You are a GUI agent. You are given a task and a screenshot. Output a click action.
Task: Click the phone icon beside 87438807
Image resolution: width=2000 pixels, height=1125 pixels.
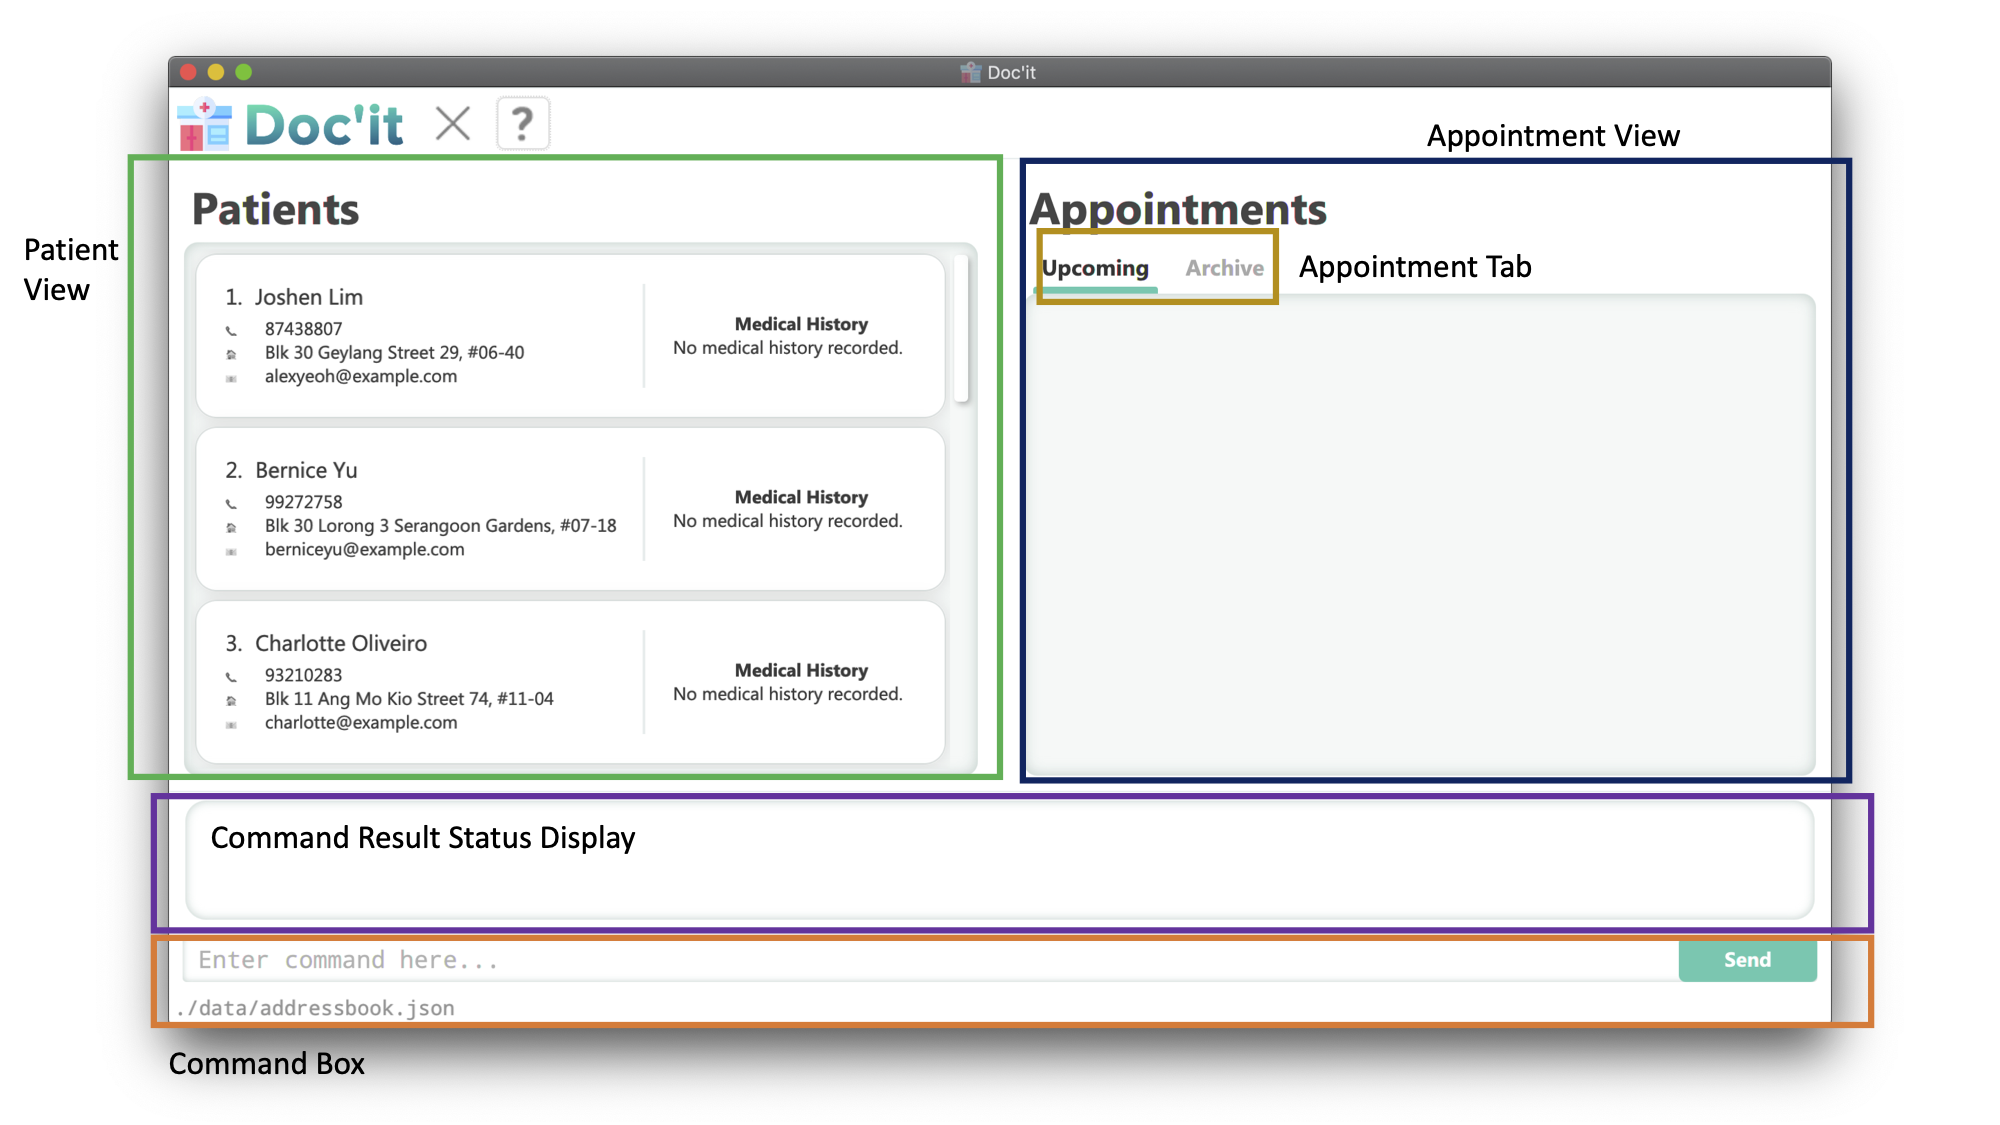point(231,330)
